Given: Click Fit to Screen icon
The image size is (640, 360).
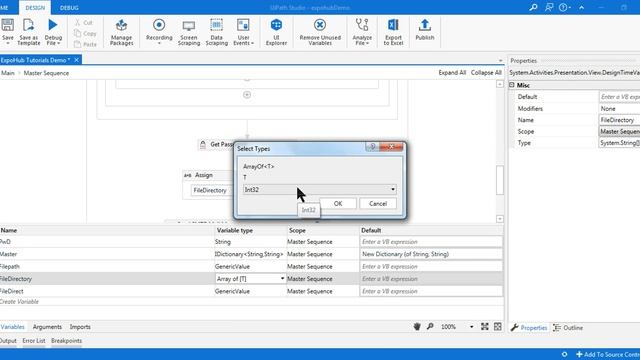Looking at the screenshot, I should tap(484, 327).
